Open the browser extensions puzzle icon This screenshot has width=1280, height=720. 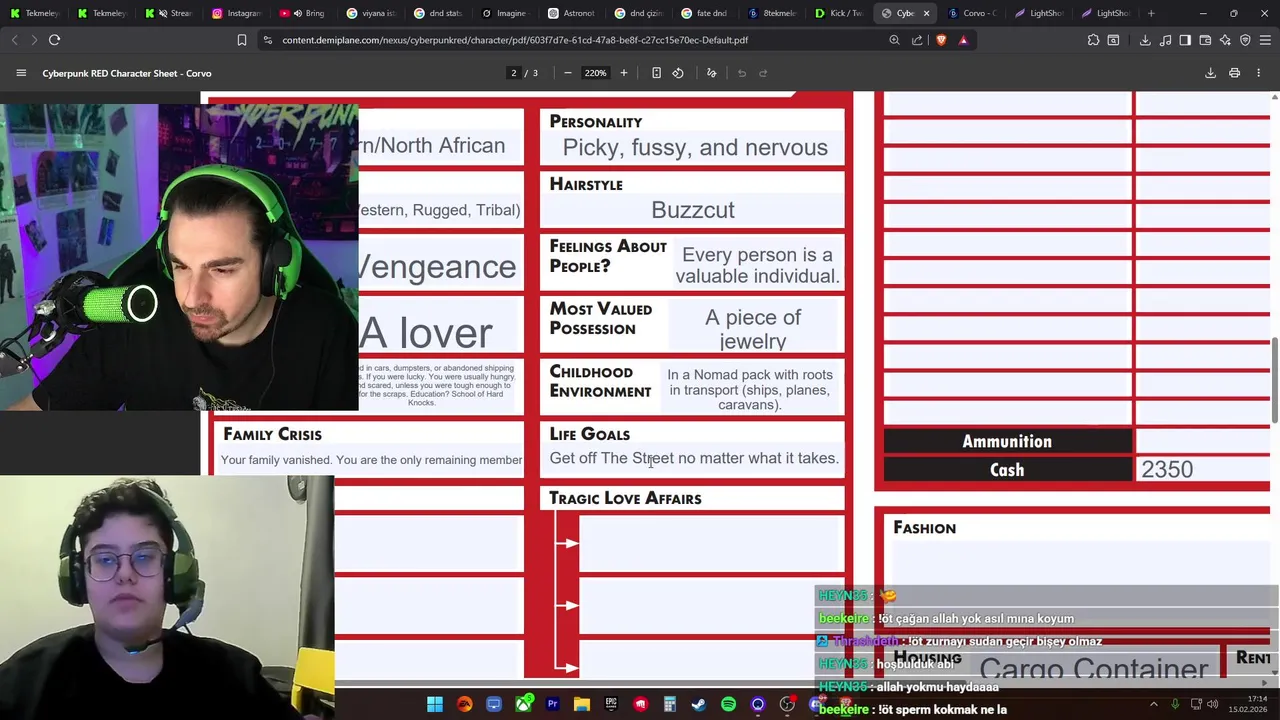(x=1093, y=40)
